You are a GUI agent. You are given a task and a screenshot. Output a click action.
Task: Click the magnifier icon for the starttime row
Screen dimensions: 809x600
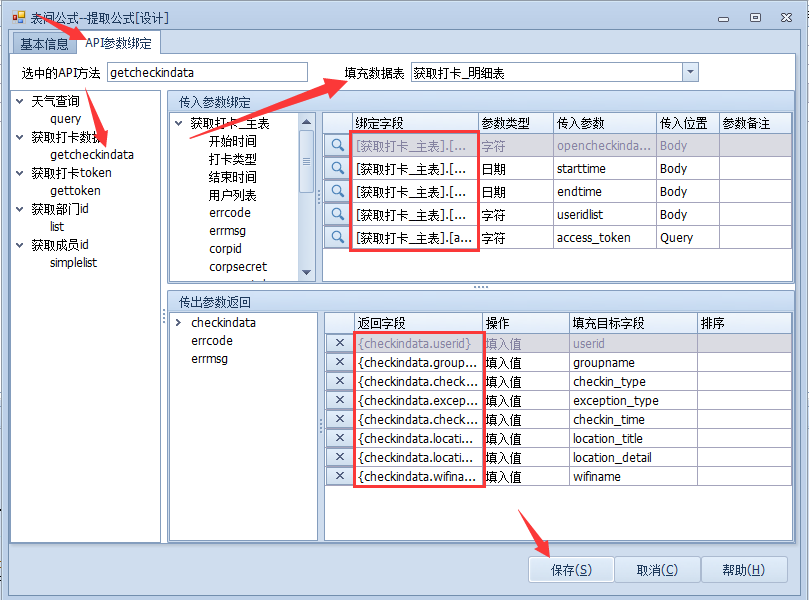(x=337, y=169)
